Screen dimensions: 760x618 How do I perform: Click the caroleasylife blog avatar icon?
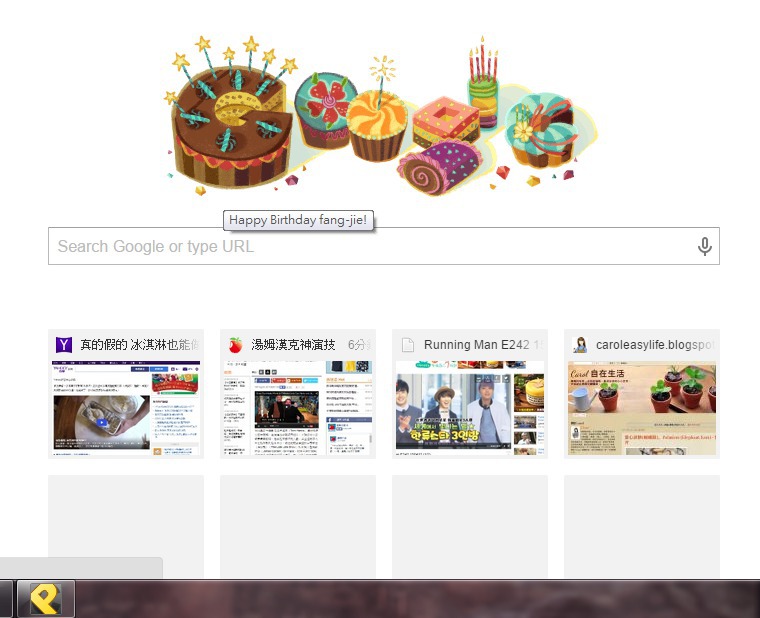point(580,345)
